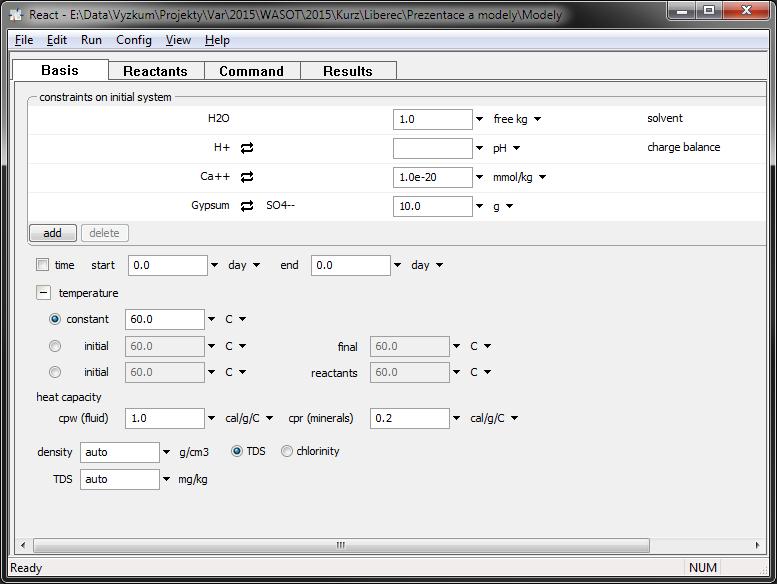Click the time end field
The image size is (777, 584).
point(350,265)
